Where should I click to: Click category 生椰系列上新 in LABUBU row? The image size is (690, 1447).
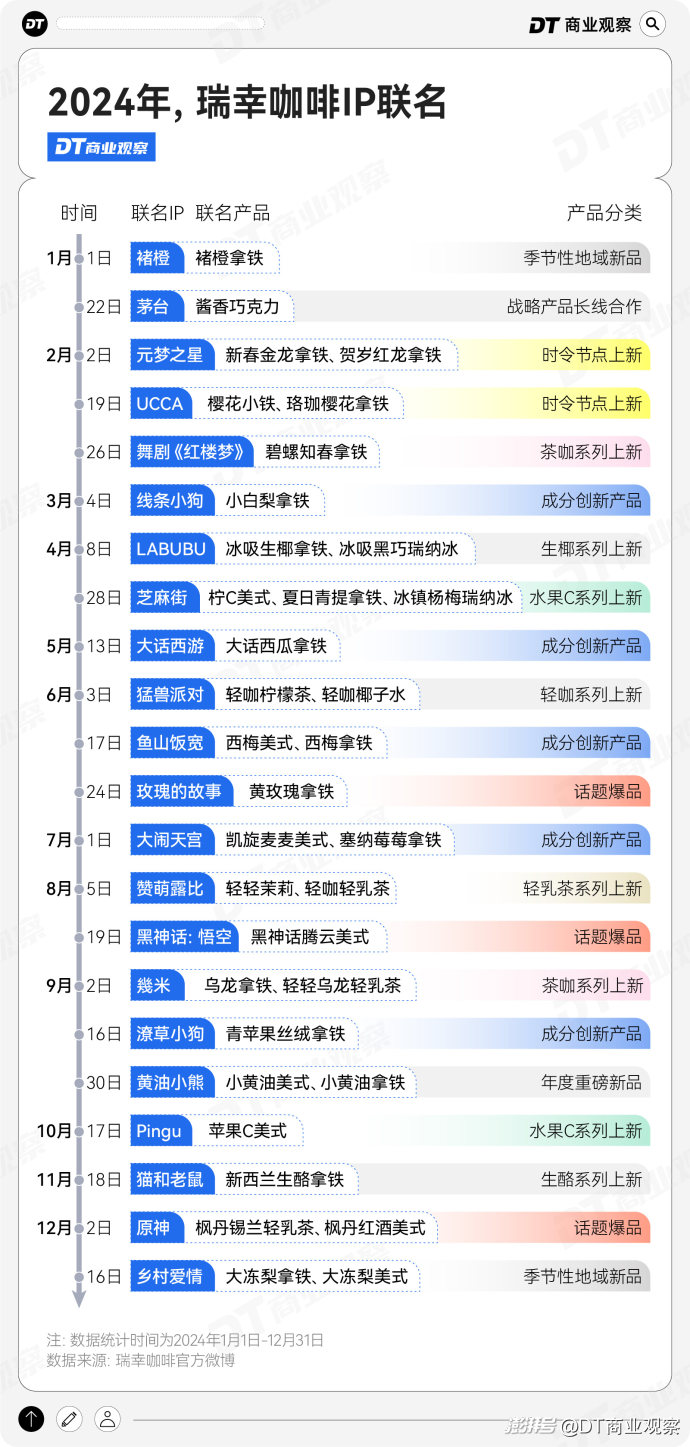[591, 549]
